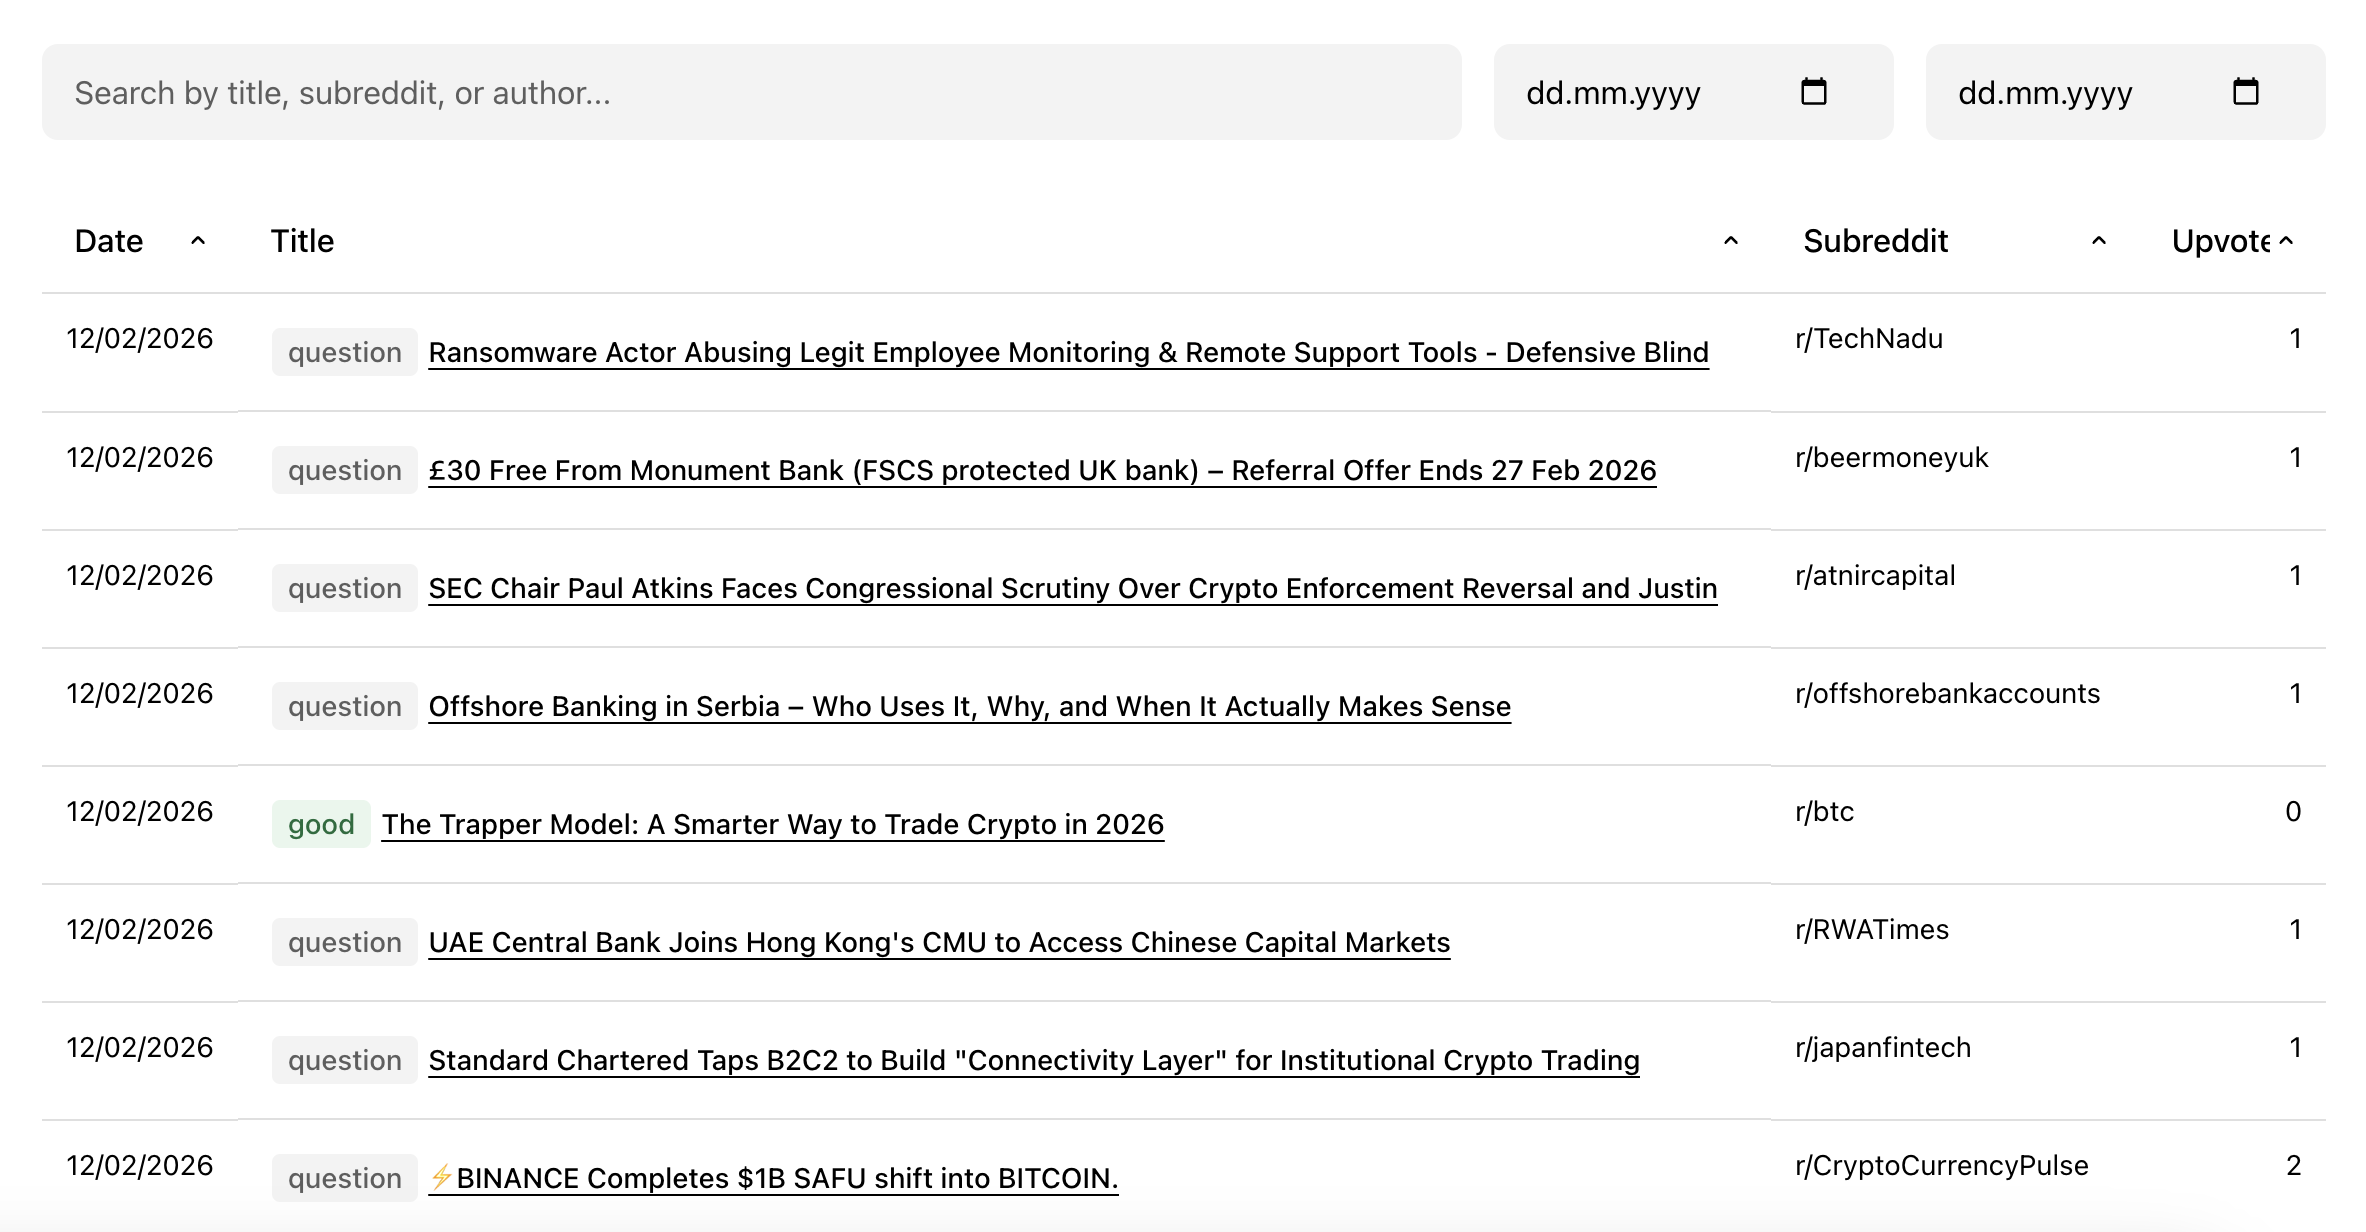Viewport: 2366px width, 1232px height.
Task: Click the 'question' tag on Ransomware row
Action: tap(343, 352)
